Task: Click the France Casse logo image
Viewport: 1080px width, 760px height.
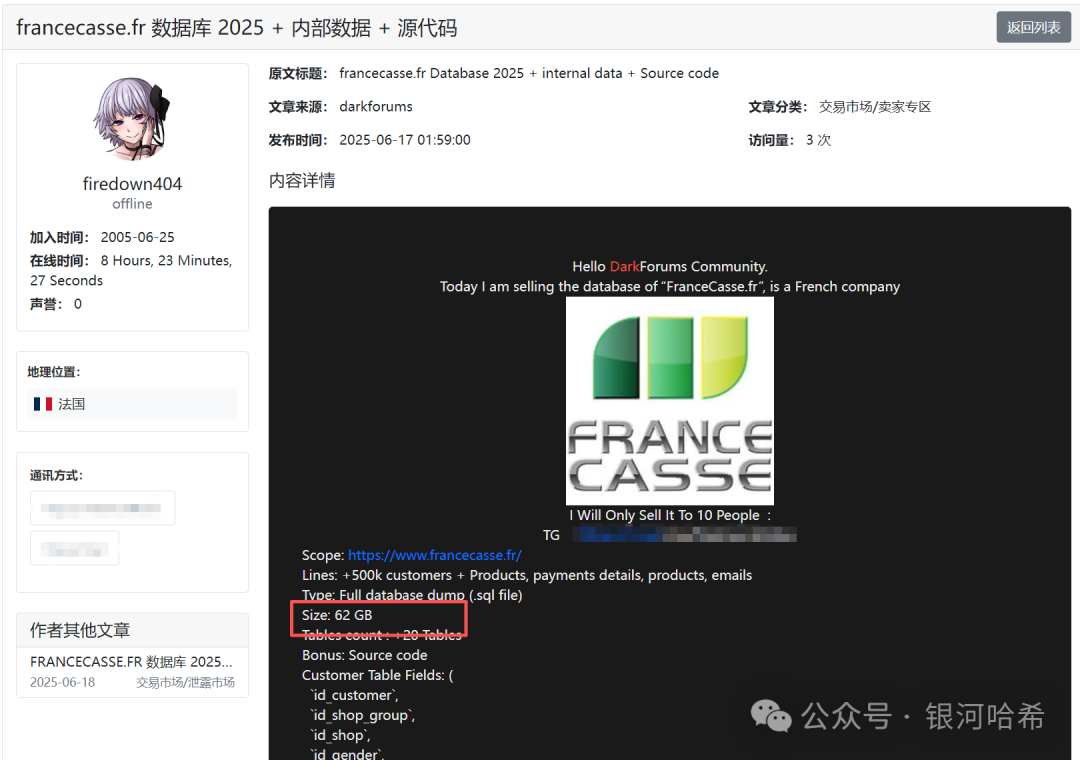Action: tap(669, 401)
